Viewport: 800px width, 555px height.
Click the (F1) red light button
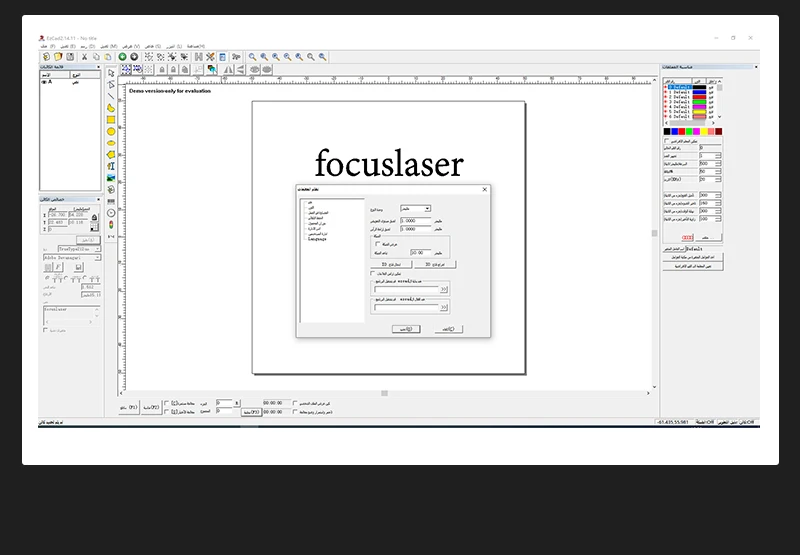[129, 408]
